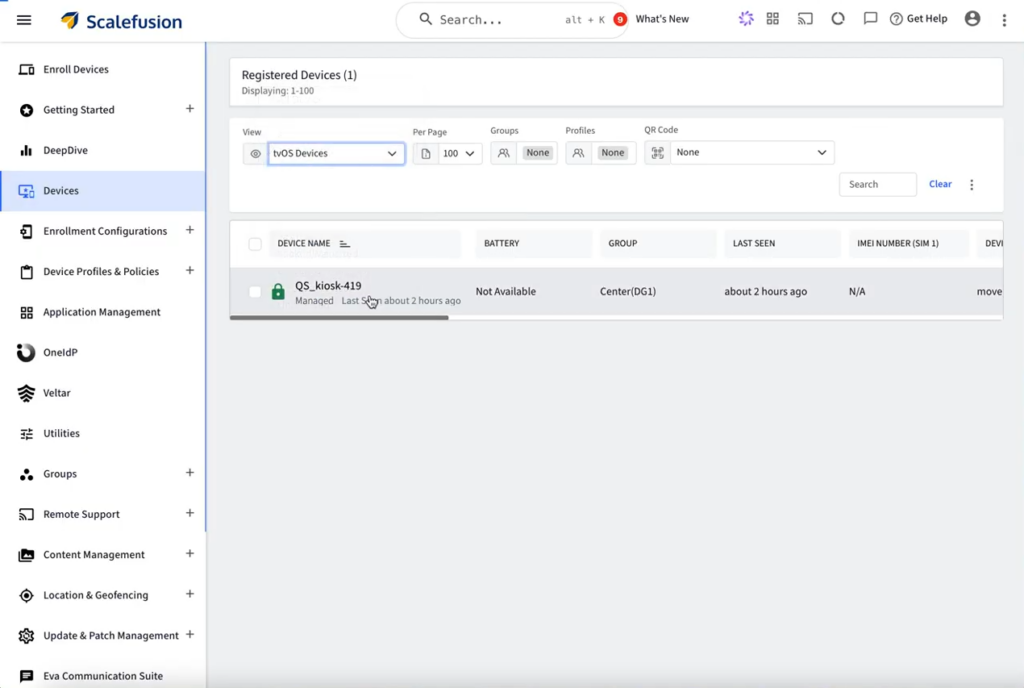Open the QS_kiosk-419 device name

point(328,285)
